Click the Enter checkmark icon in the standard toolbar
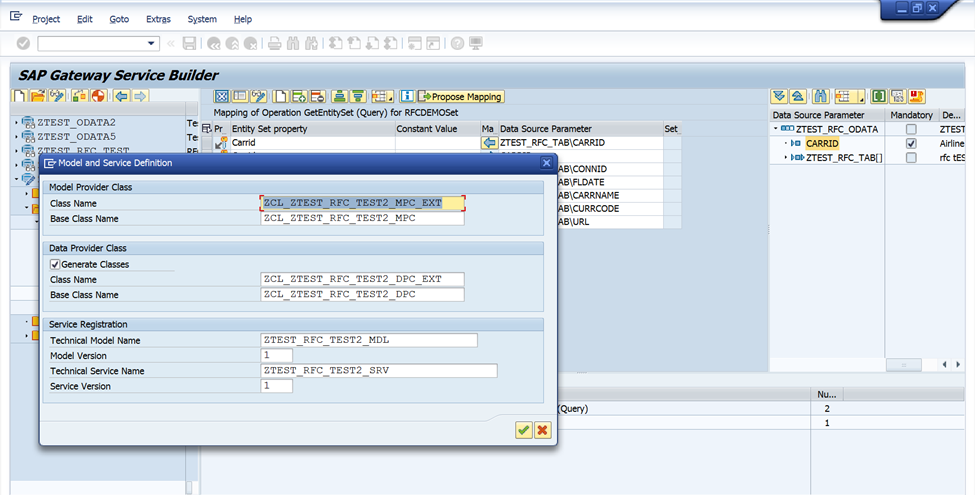Viewport: 975px width, 495px height. (x=23, y=44)
